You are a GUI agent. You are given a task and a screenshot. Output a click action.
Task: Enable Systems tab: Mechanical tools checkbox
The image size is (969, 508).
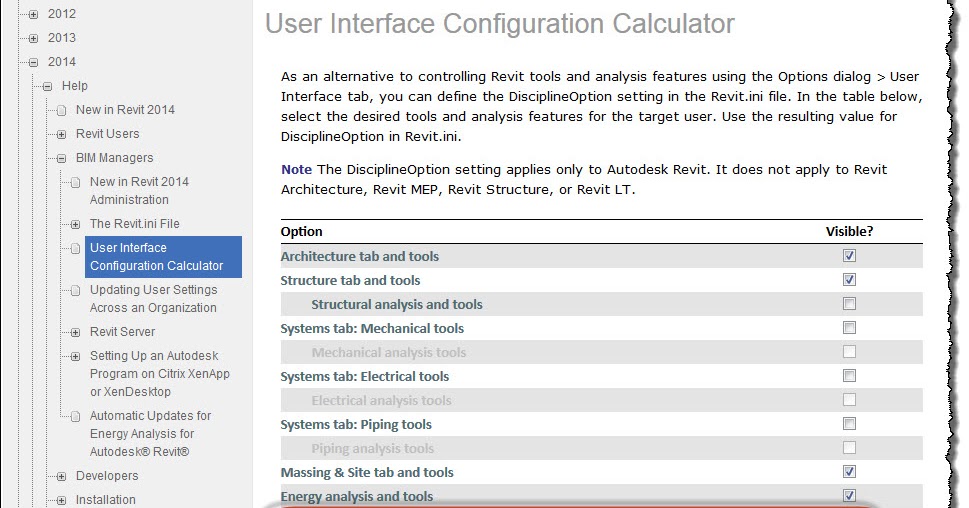849,328
